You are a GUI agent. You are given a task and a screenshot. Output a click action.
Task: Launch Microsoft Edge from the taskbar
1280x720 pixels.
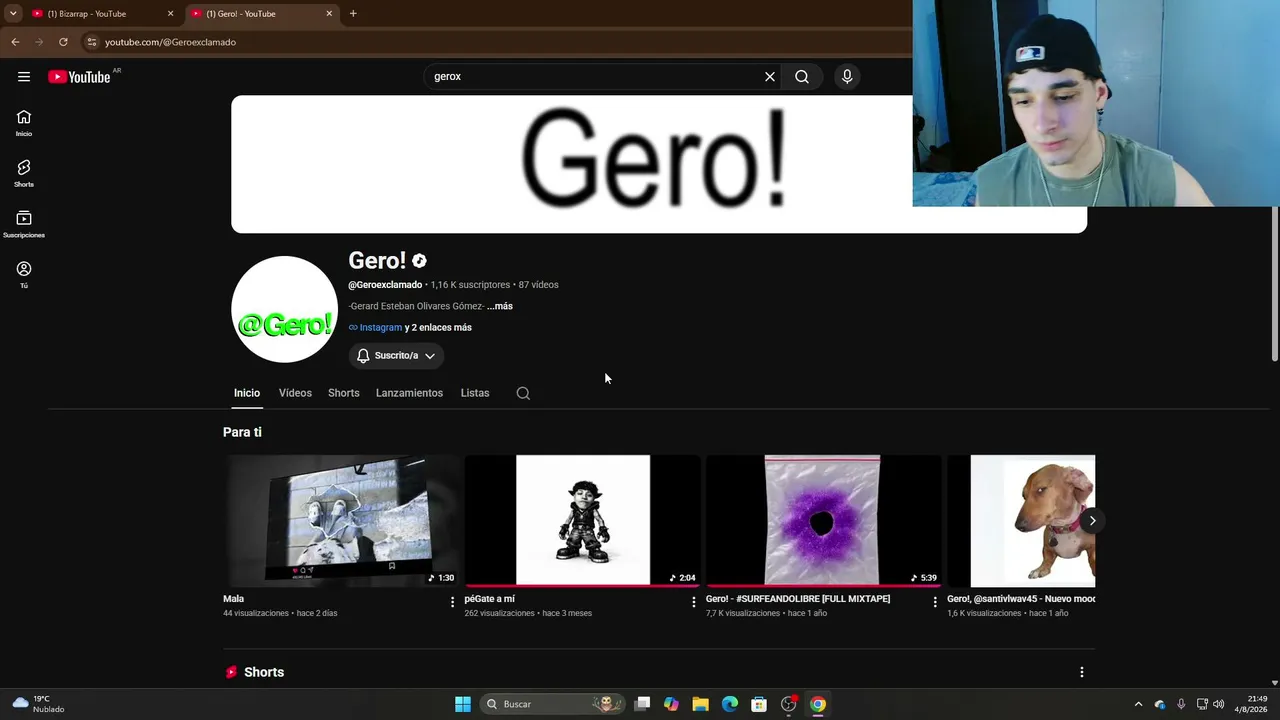pyautogui.click(x=730, y=704)
